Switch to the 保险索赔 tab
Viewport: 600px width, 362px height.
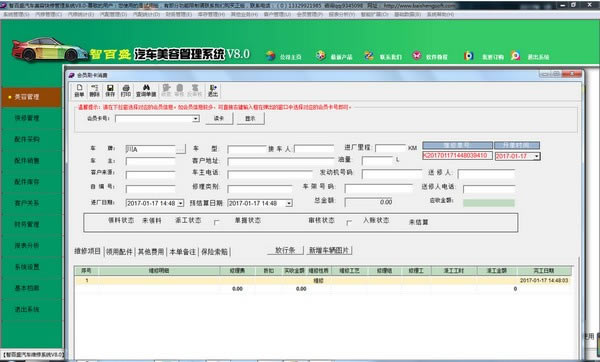[214, 251]
